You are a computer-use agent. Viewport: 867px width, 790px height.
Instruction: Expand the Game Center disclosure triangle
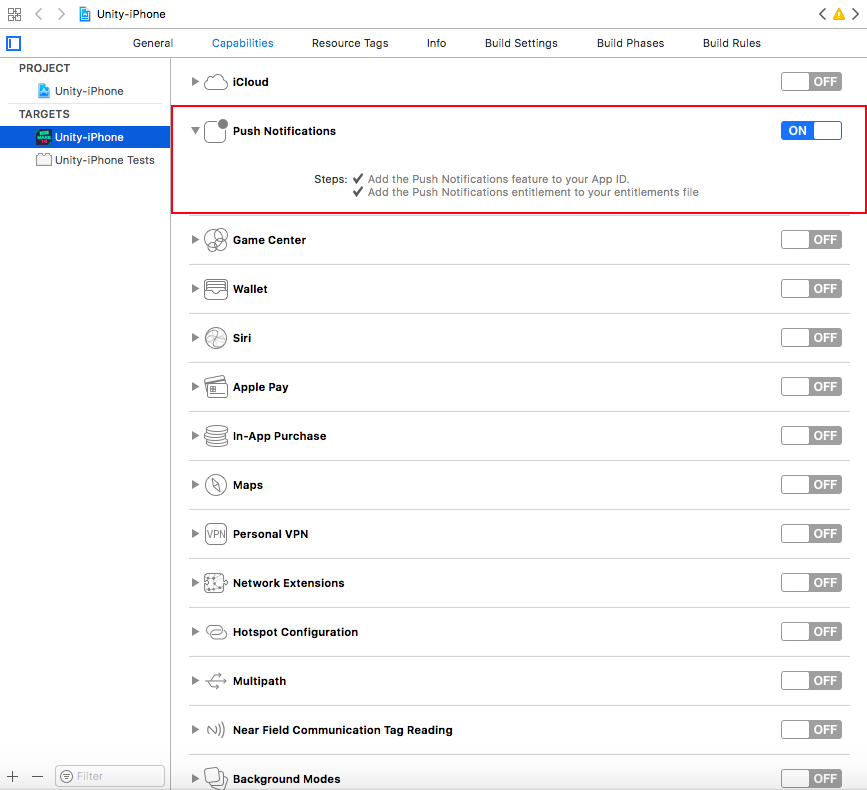click(x=195, y=240)
